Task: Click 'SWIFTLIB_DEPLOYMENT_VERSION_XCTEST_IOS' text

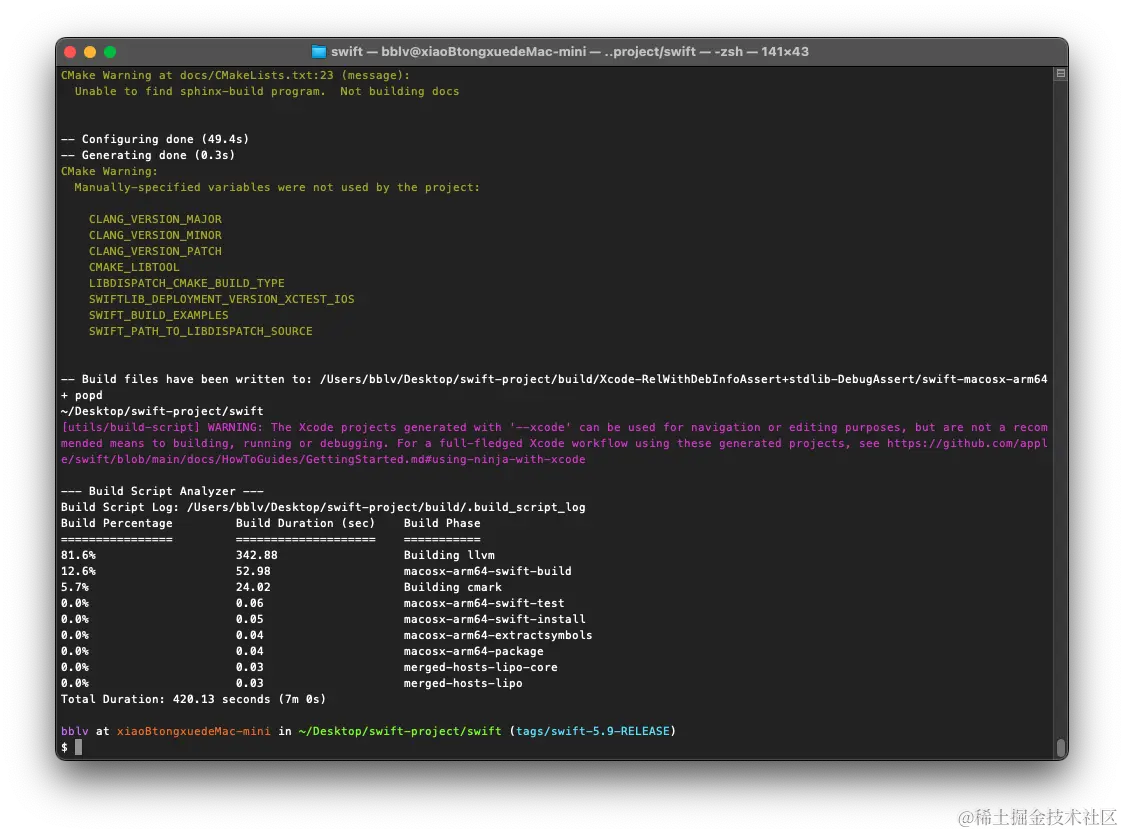Action: pyautogui.click(x=222, y=299)
